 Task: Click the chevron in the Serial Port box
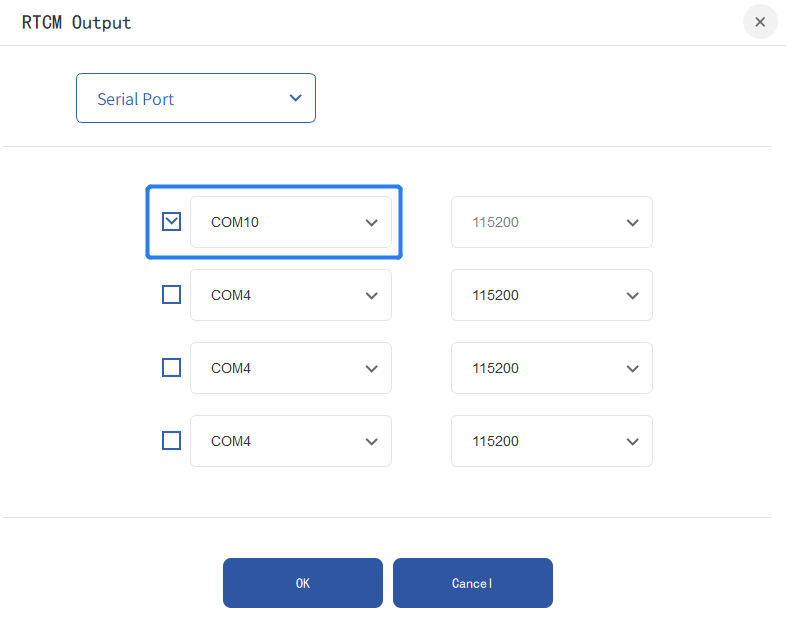(295, 98)
